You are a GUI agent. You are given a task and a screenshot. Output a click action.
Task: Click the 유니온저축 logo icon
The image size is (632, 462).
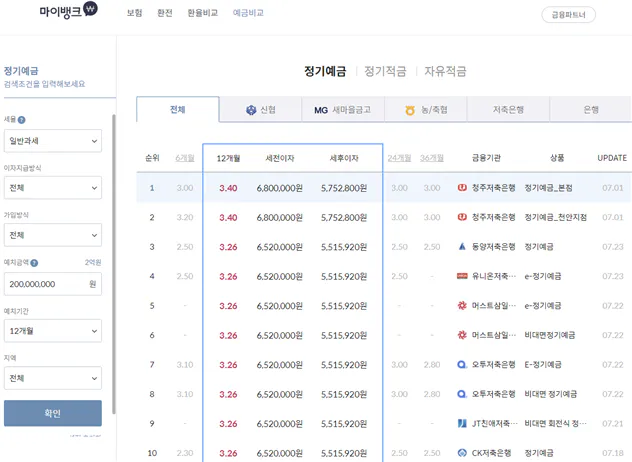(462, 276)
